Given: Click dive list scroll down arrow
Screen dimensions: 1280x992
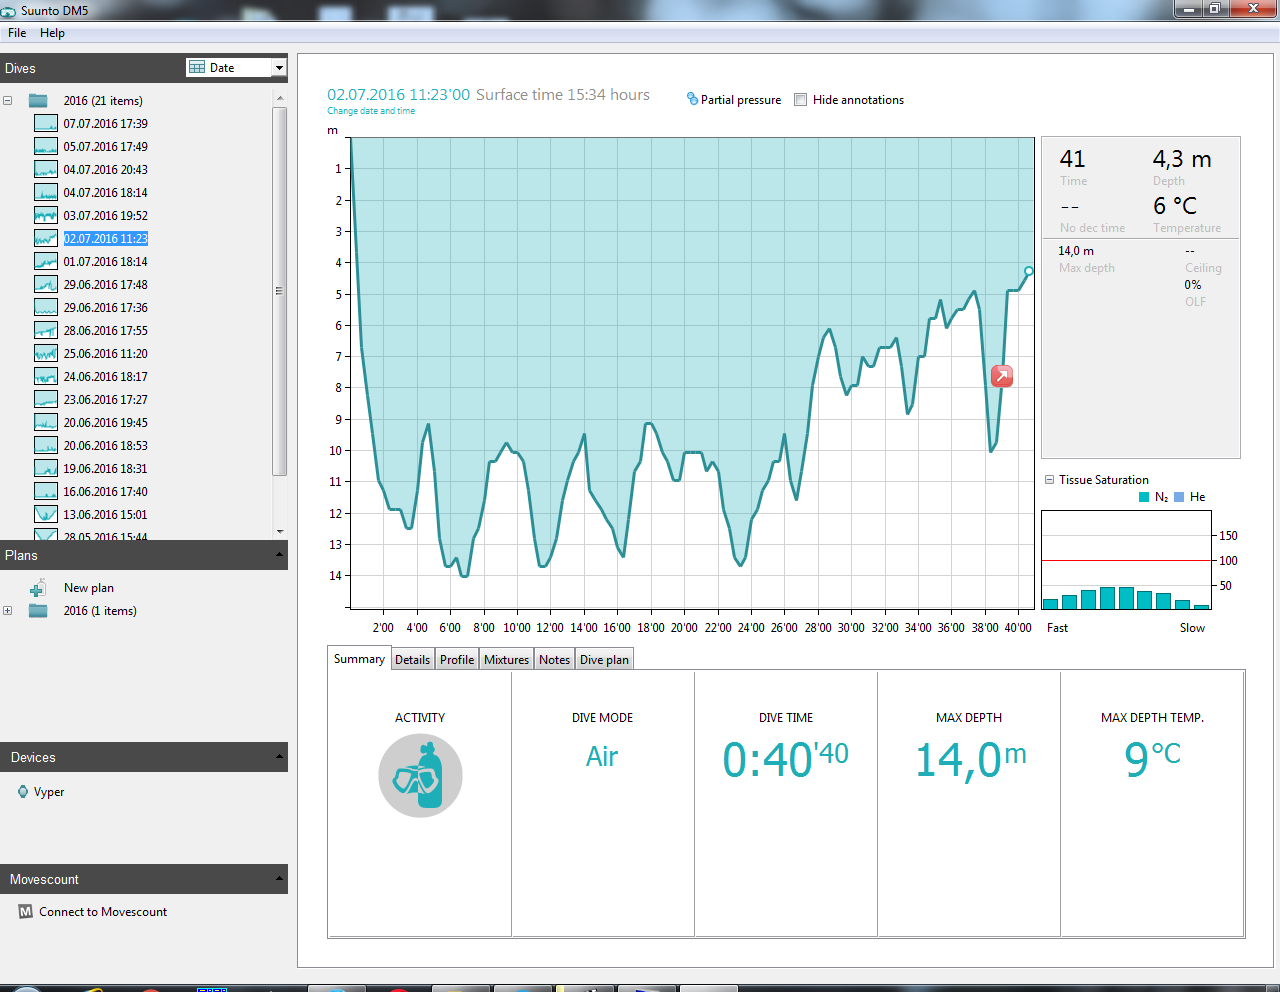Looking at the screenshot, I should click(x=280, y=531).
